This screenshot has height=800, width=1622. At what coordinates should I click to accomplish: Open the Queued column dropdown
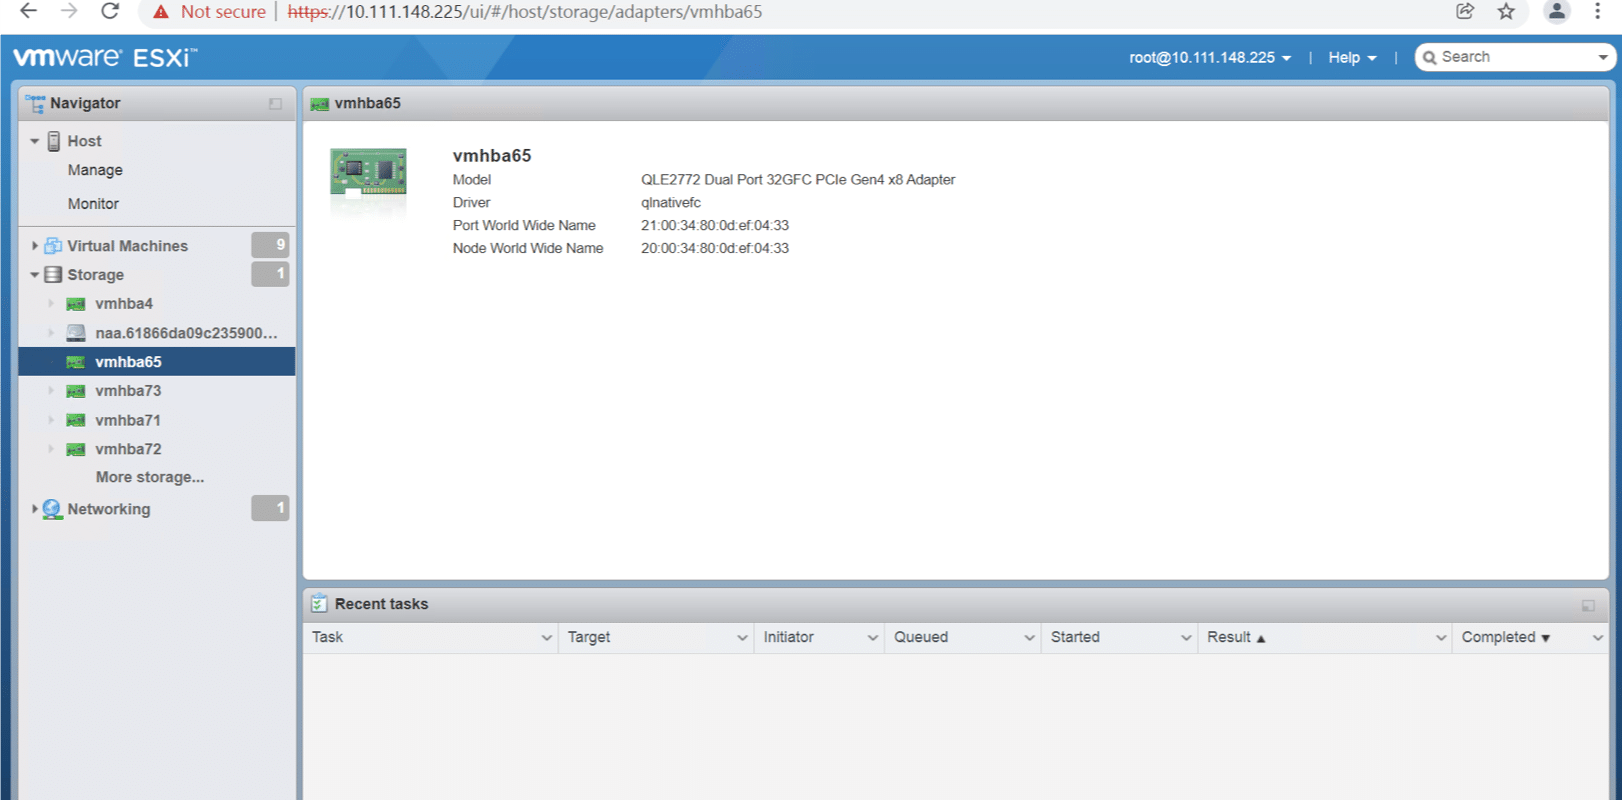[x=1029, y=638]
